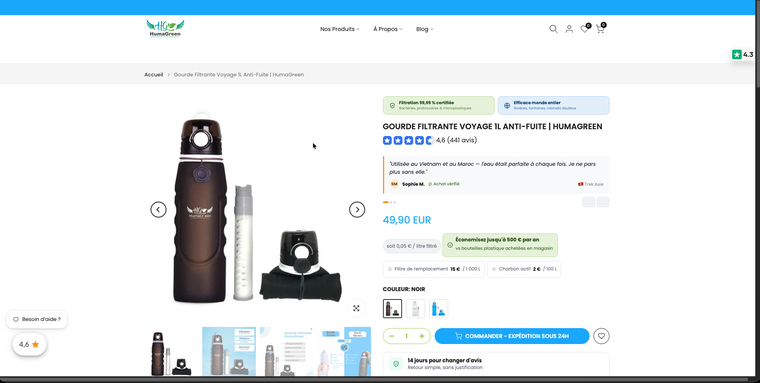Image resolution: width=760 pixels, height=383 pixels.
Task: Click the soit 0,05 € / litre filtré pill
Action: coord(412,246)
